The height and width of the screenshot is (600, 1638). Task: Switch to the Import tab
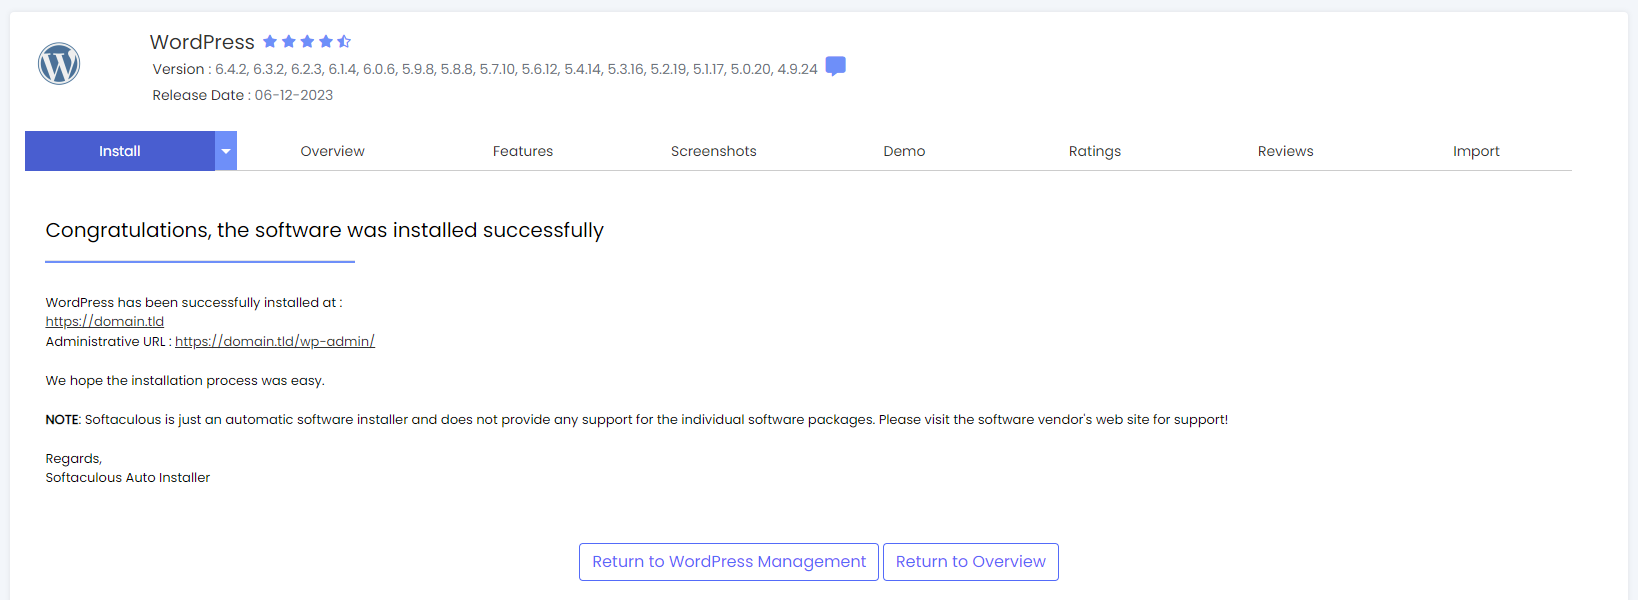click(x=1476, y=151)
